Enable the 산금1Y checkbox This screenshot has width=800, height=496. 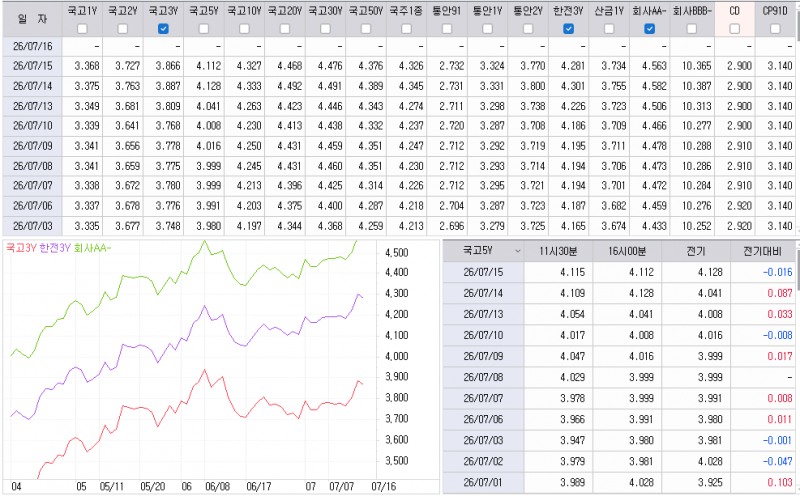click(x=609, y=29)
